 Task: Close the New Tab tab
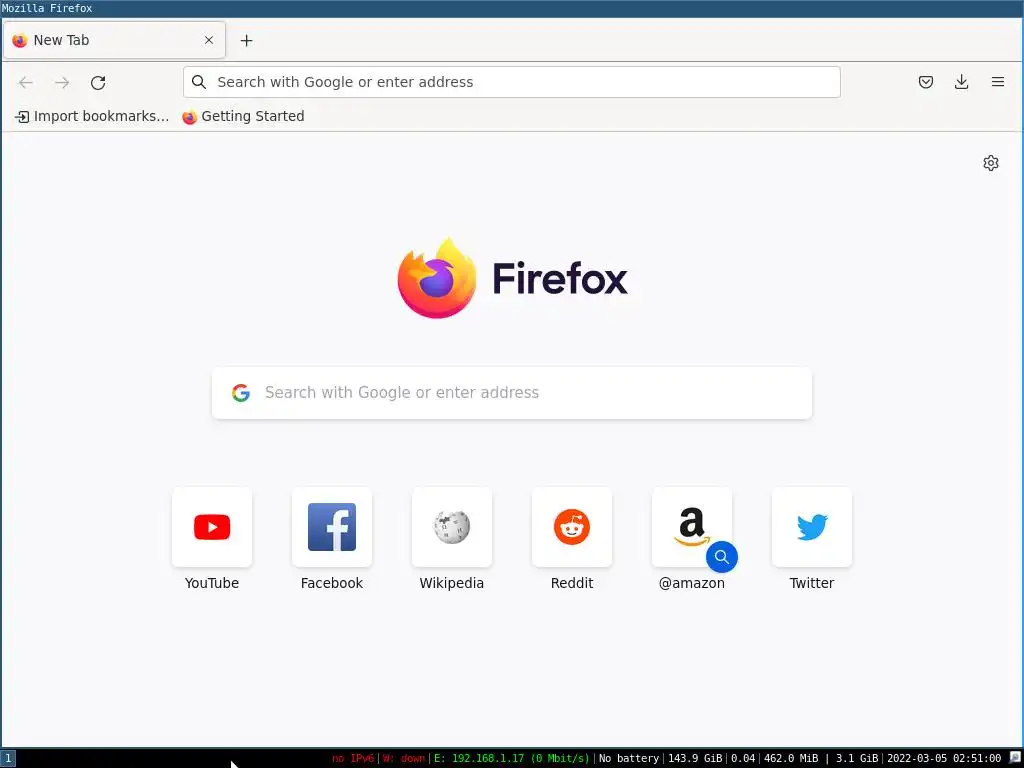(x=209, y=40)
